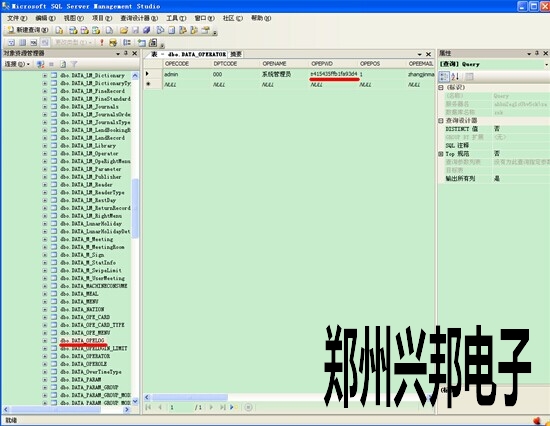Toggle the Criteria pane button
This screenshot has width=550, height=426.
point(22,43)
